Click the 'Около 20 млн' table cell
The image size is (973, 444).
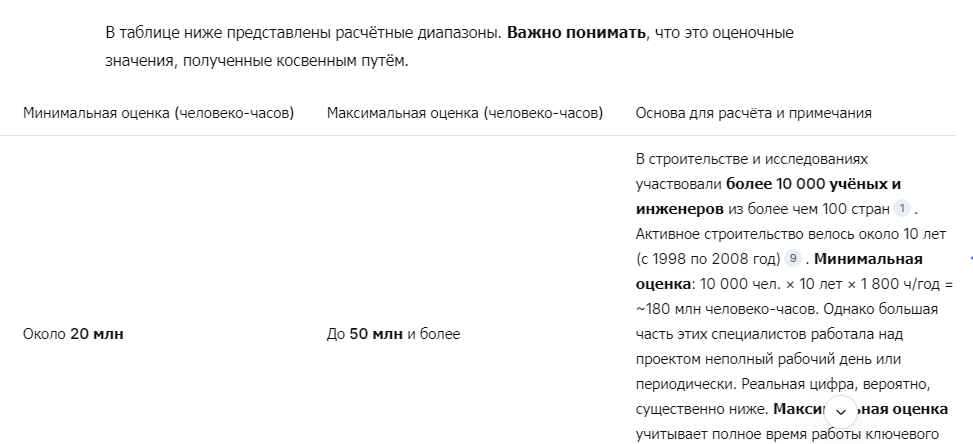pos(73,334)
